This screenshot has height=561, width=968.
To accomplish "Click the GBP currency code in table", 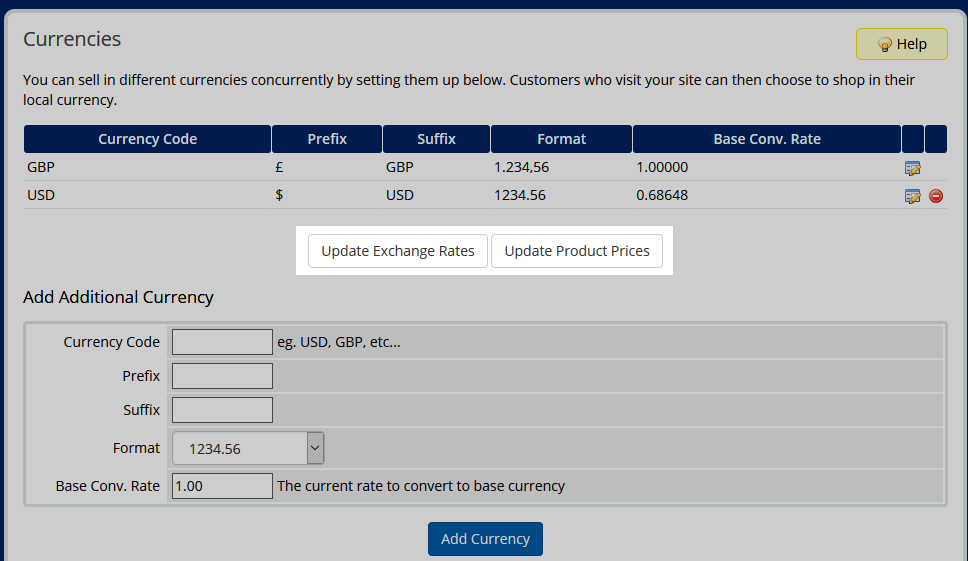I will 41,168.
